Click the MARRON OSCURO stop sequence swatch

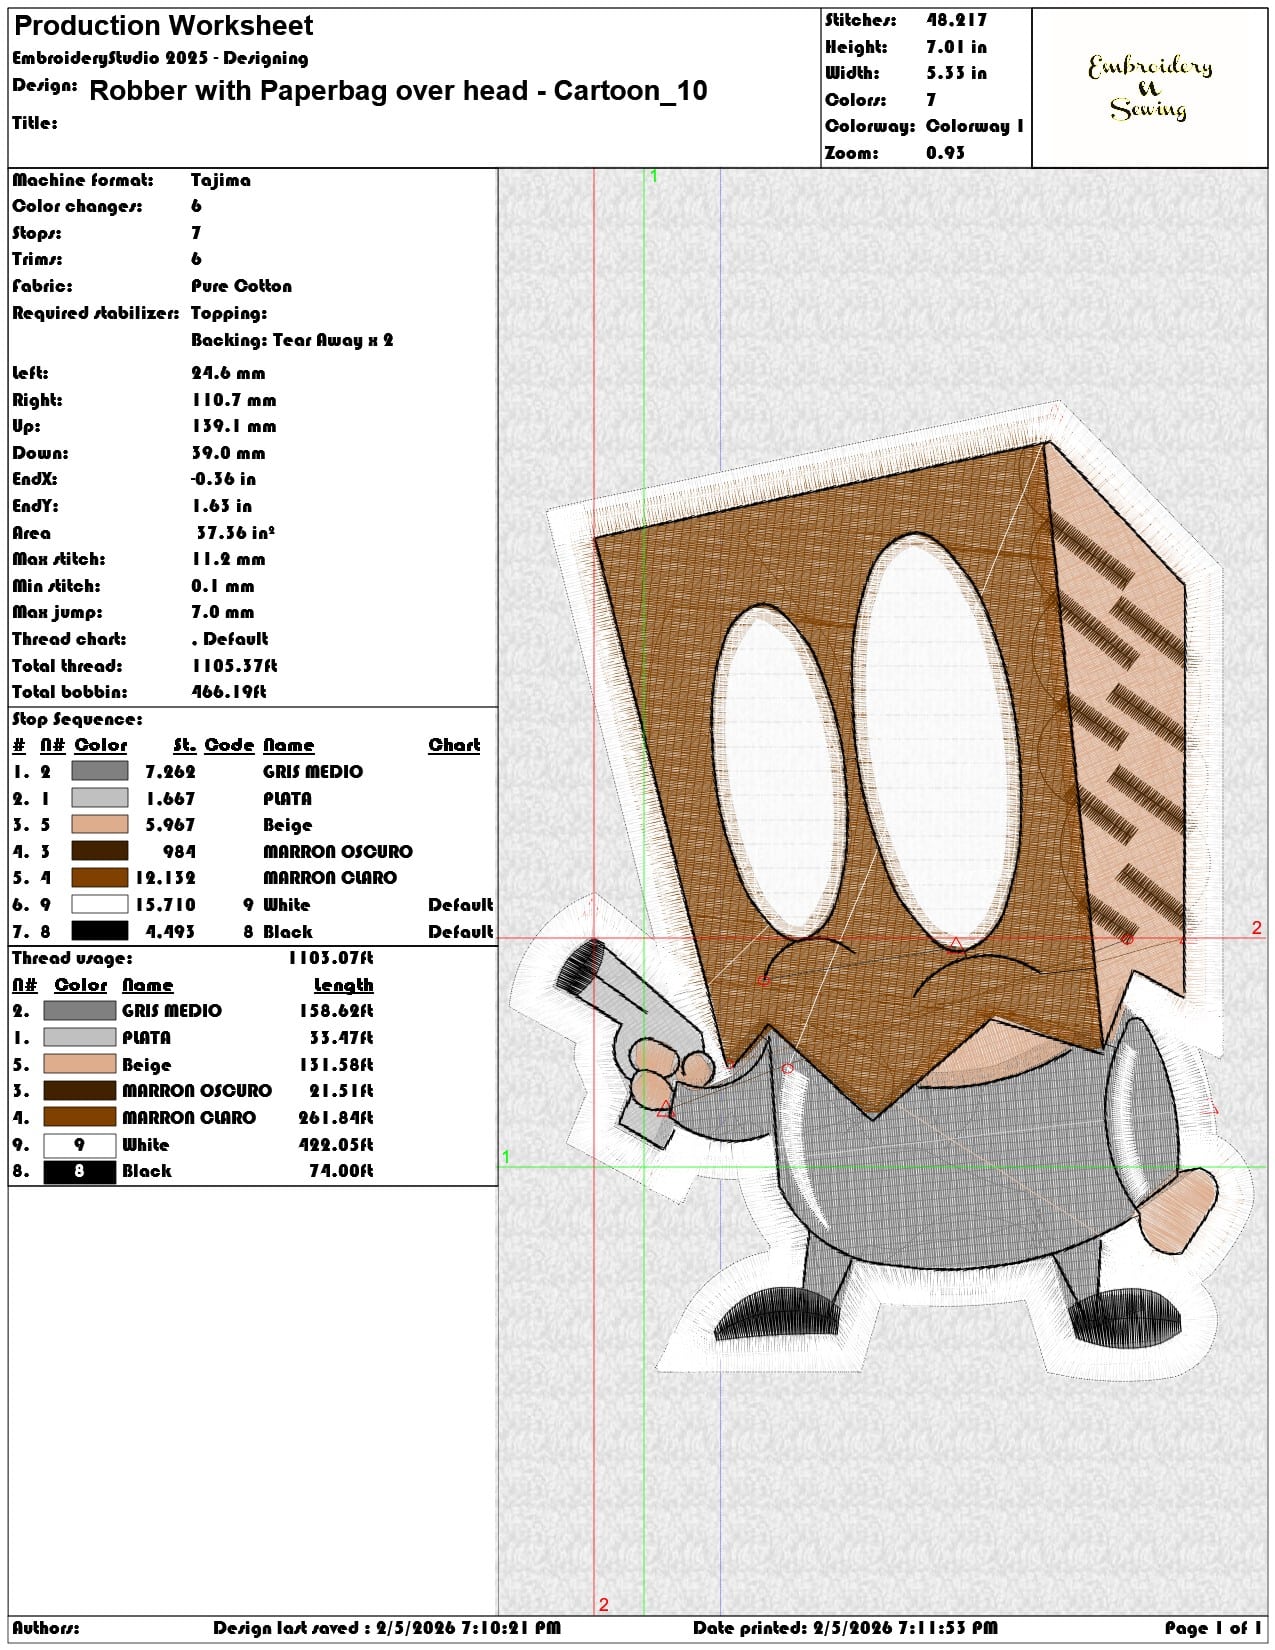pos(99,851)
